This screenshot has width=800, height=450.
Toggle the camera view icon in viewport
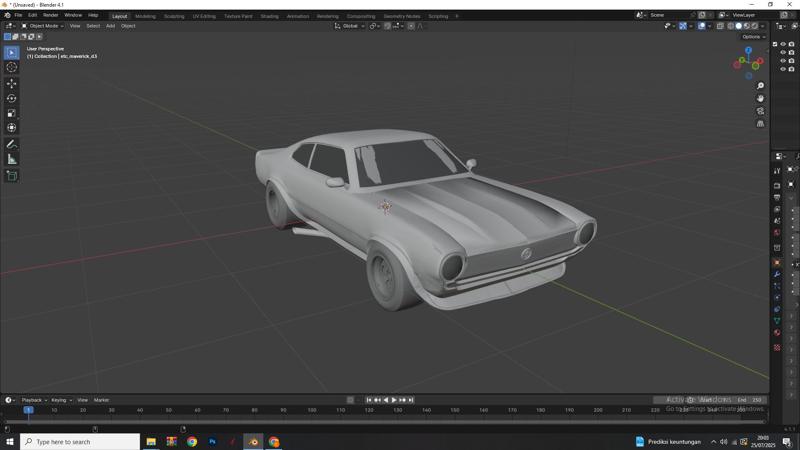(761, 111)
